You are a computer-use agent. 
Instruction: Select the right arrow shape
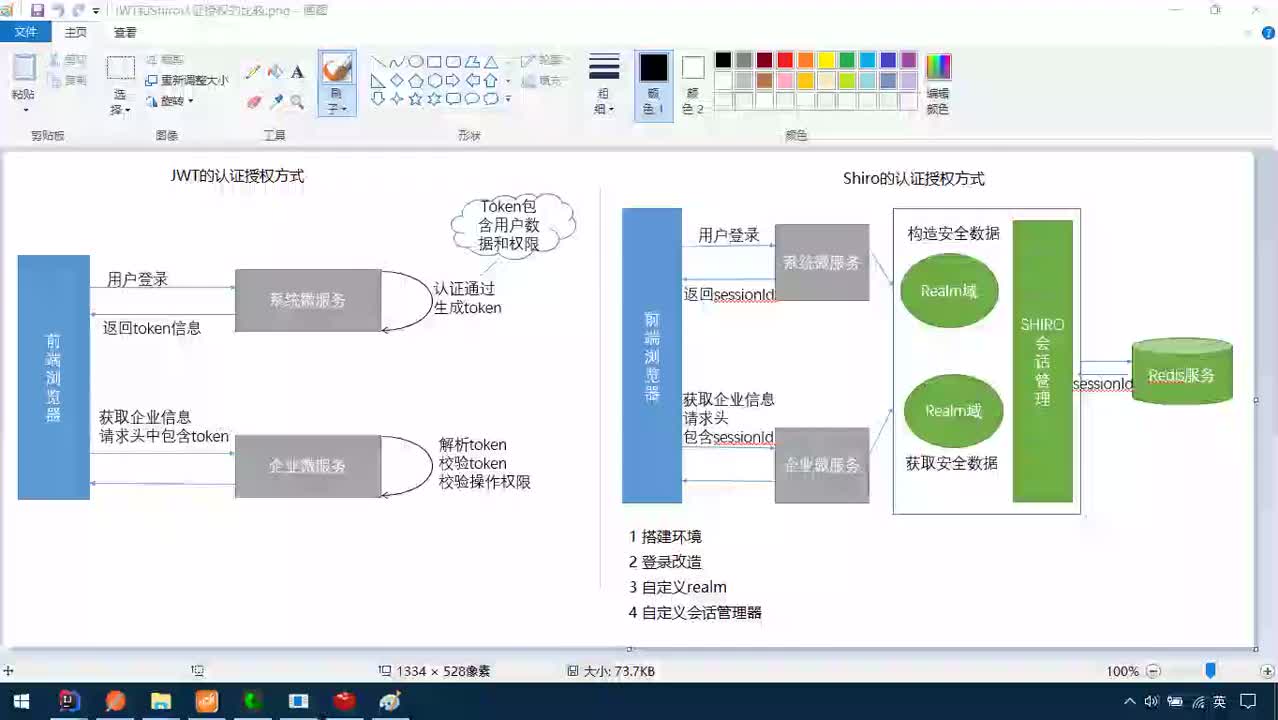(x=454, y=80)
